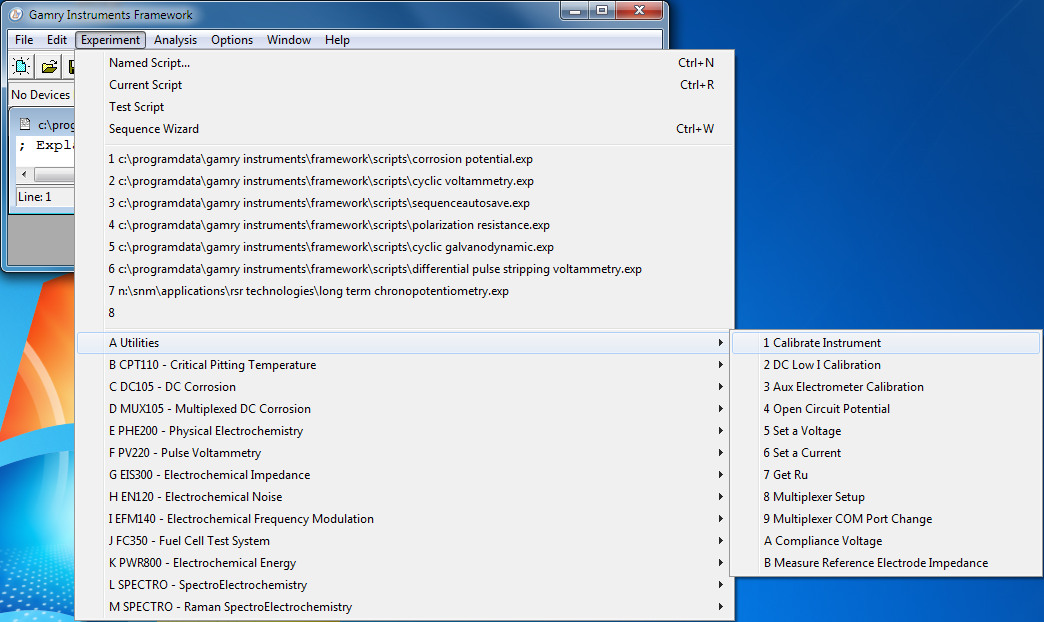The height and width of the screenshot is (622, 1044).
Task: Choose DC Low I Calibration
Action: pyautogui.click(x=886, y=365)
